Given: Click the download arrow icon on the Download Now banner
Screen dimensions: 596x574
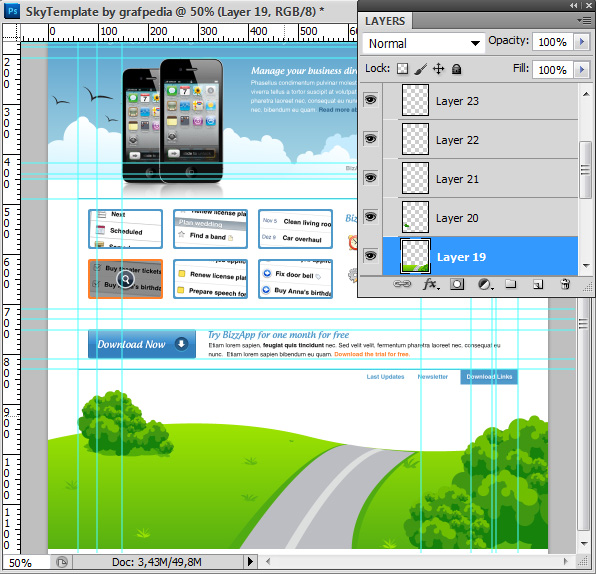Looking at the screenshot, I should (x=182, y=344).
